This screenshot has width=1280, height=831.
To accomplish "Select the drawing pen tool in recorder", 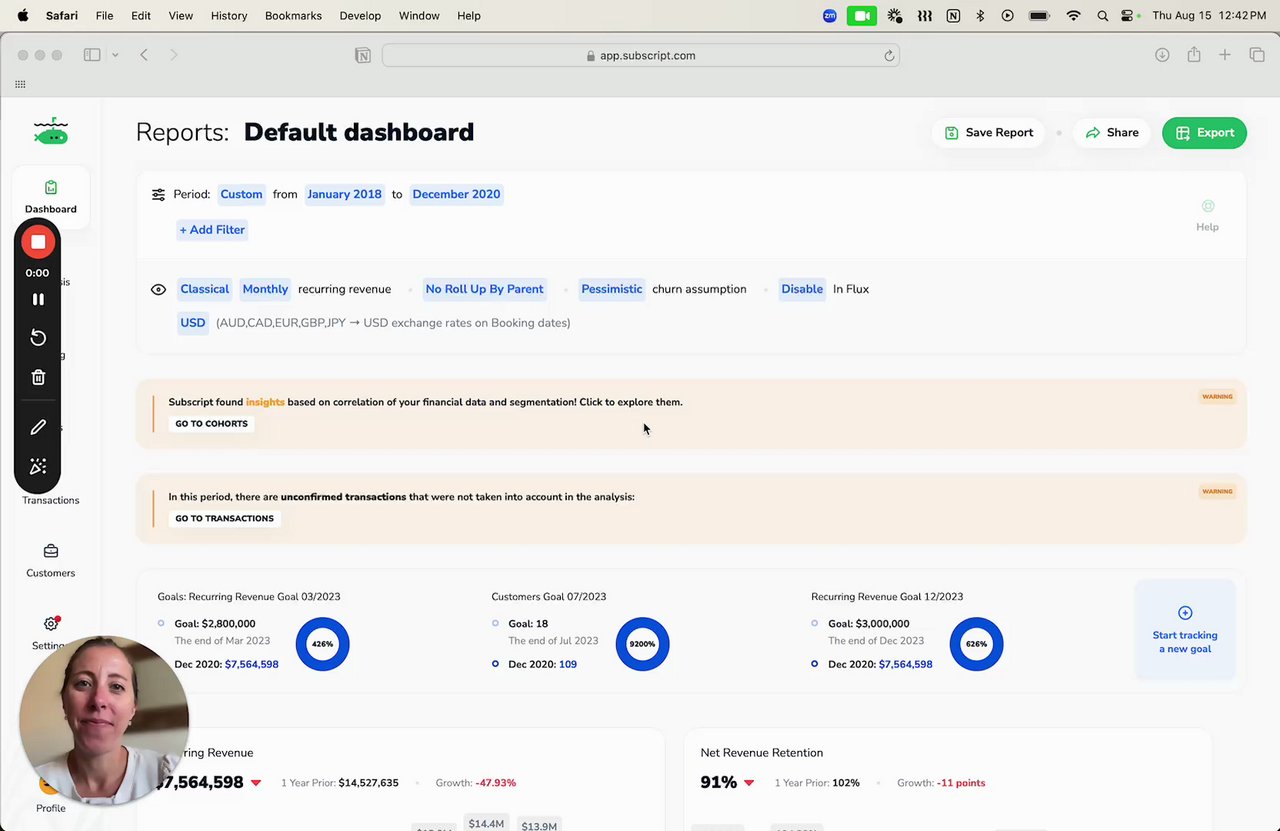I will pos(38,427).
